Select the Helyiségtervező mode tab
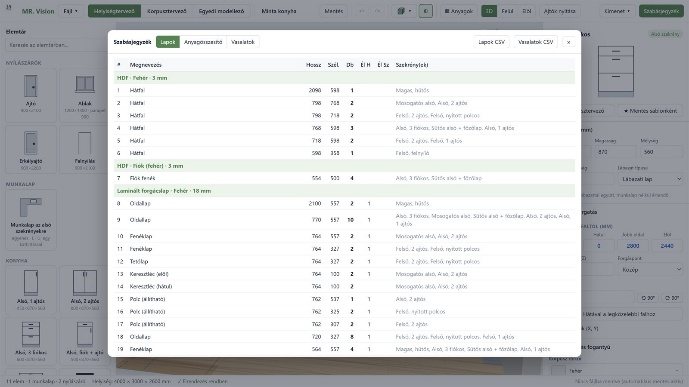 point(114,11)
